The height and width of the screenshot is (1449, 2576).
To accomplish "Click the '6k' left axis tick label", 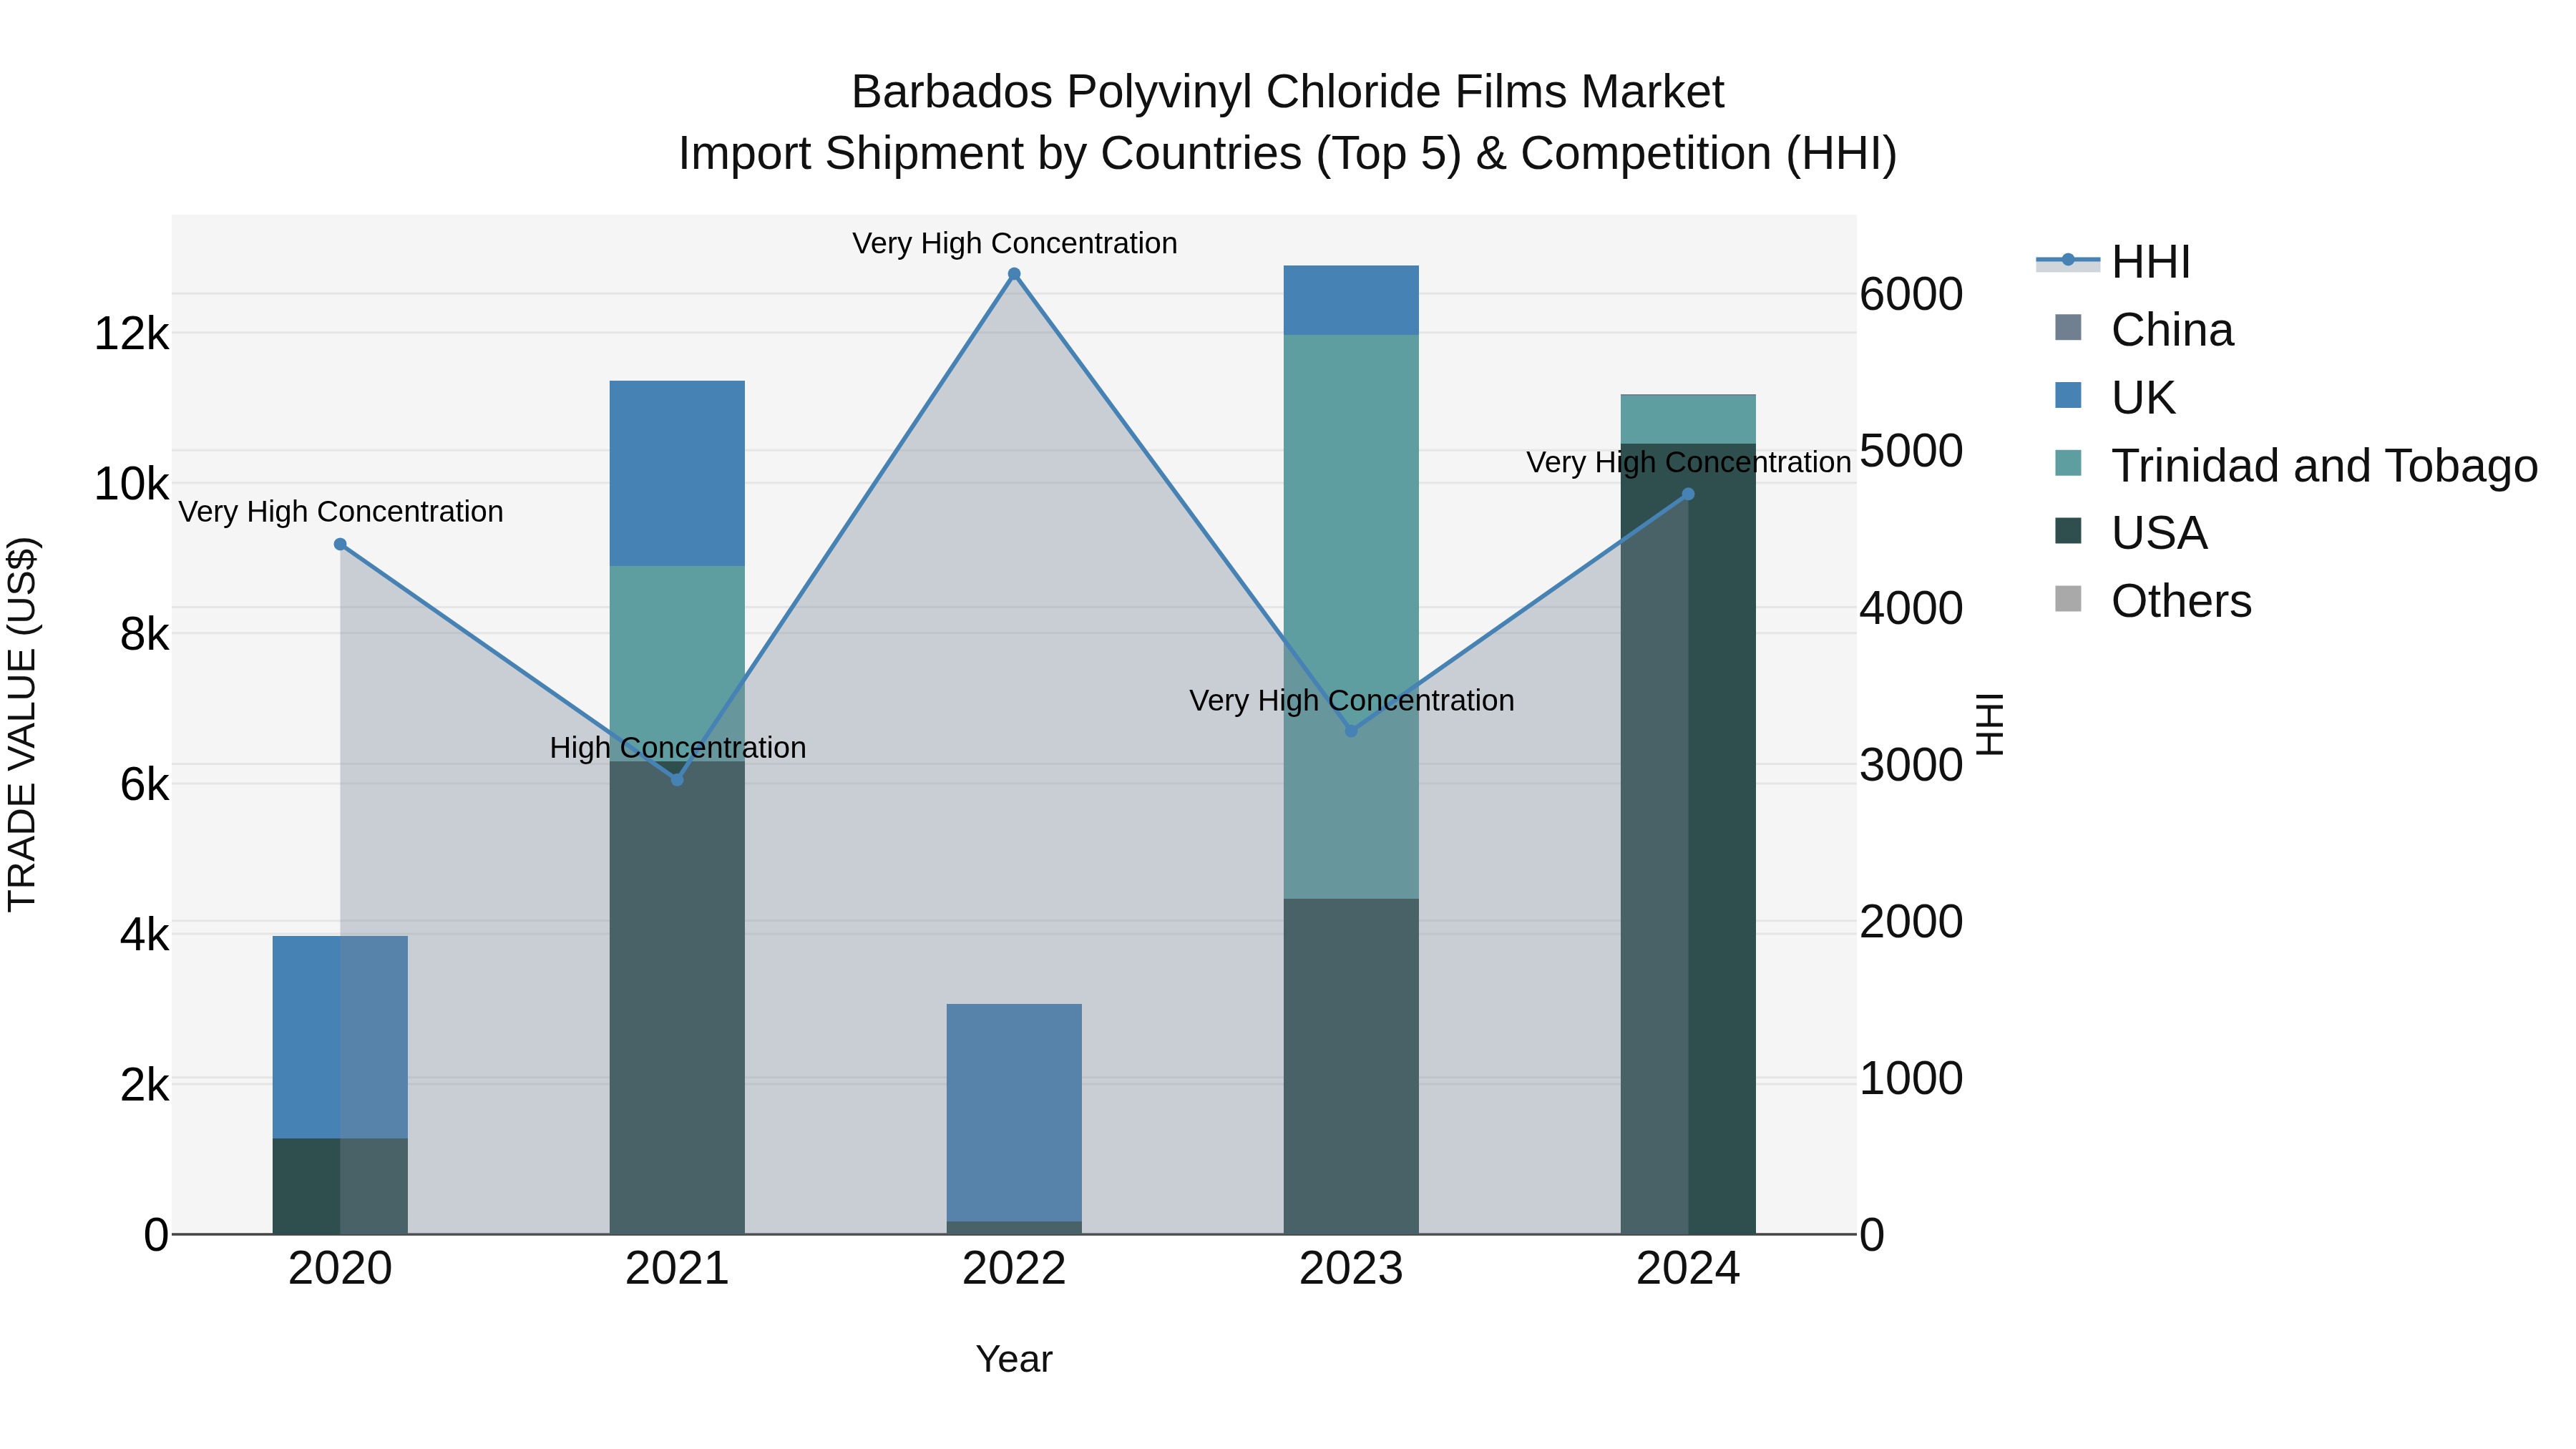I will (144, 784).
